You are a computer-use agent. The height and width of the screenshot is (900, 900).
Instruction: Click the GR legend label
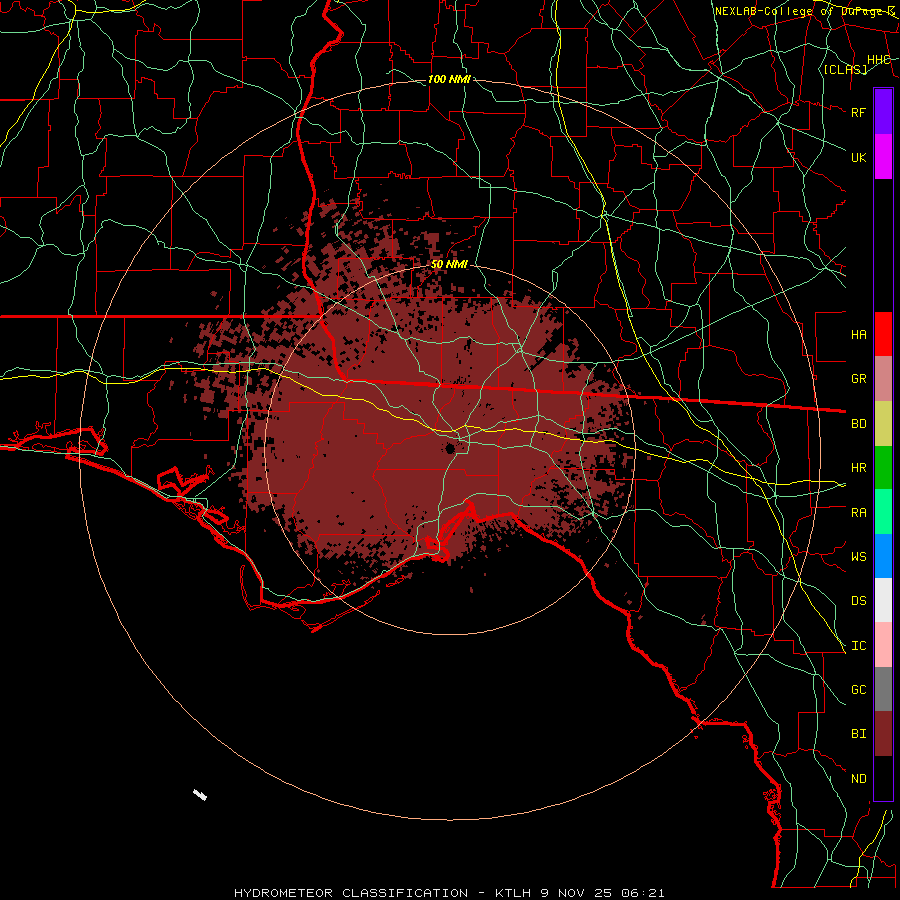858,379
